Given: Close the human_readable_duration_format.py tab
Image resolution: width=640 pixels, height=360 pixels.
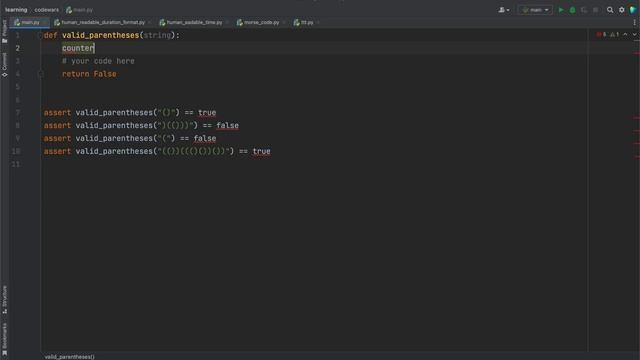Looking at the screenshot, I should coord(149,22).
